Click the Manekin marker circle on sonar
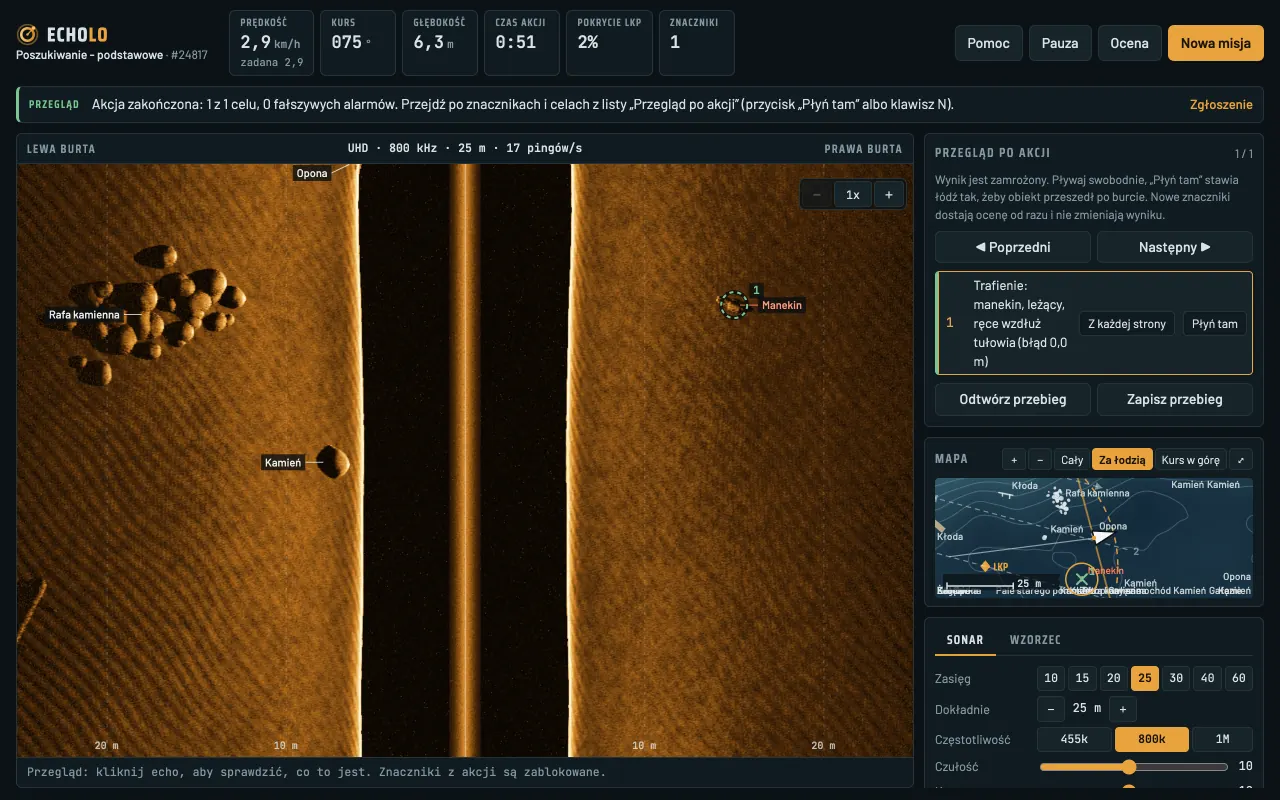Viewport: 1280px width, 800px height. click(x=733, y=305)
